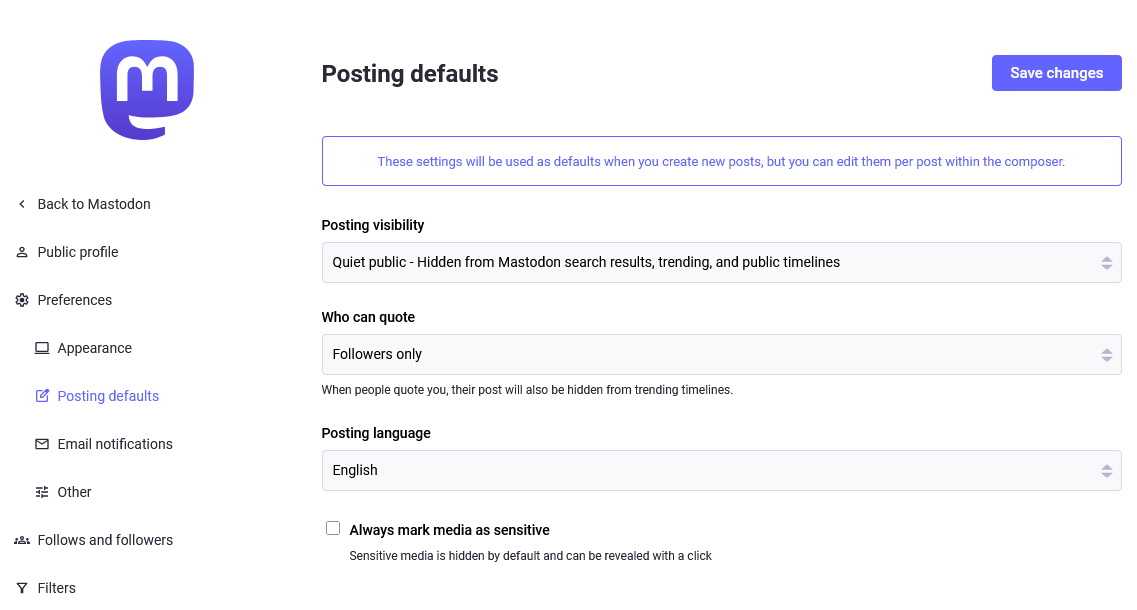Open the Appearance preferences page
This screenshot has height=610, width=1137.
tap(95, 348)
